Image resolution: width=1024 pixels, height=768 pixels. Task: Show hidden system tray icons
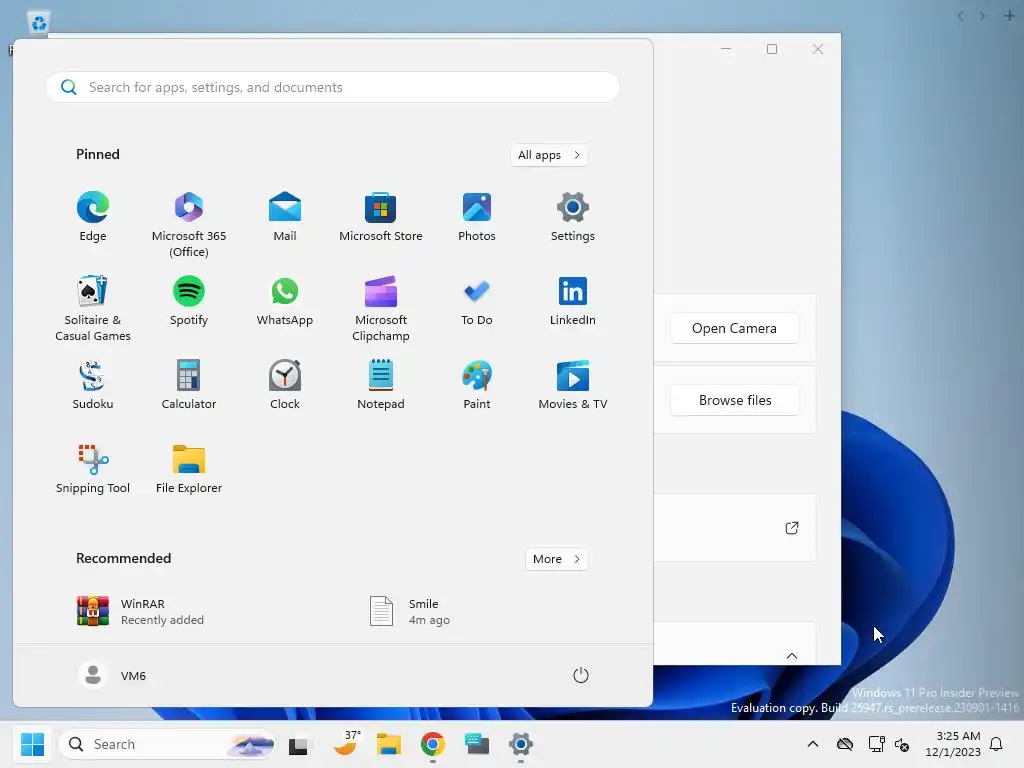[812, 744]
